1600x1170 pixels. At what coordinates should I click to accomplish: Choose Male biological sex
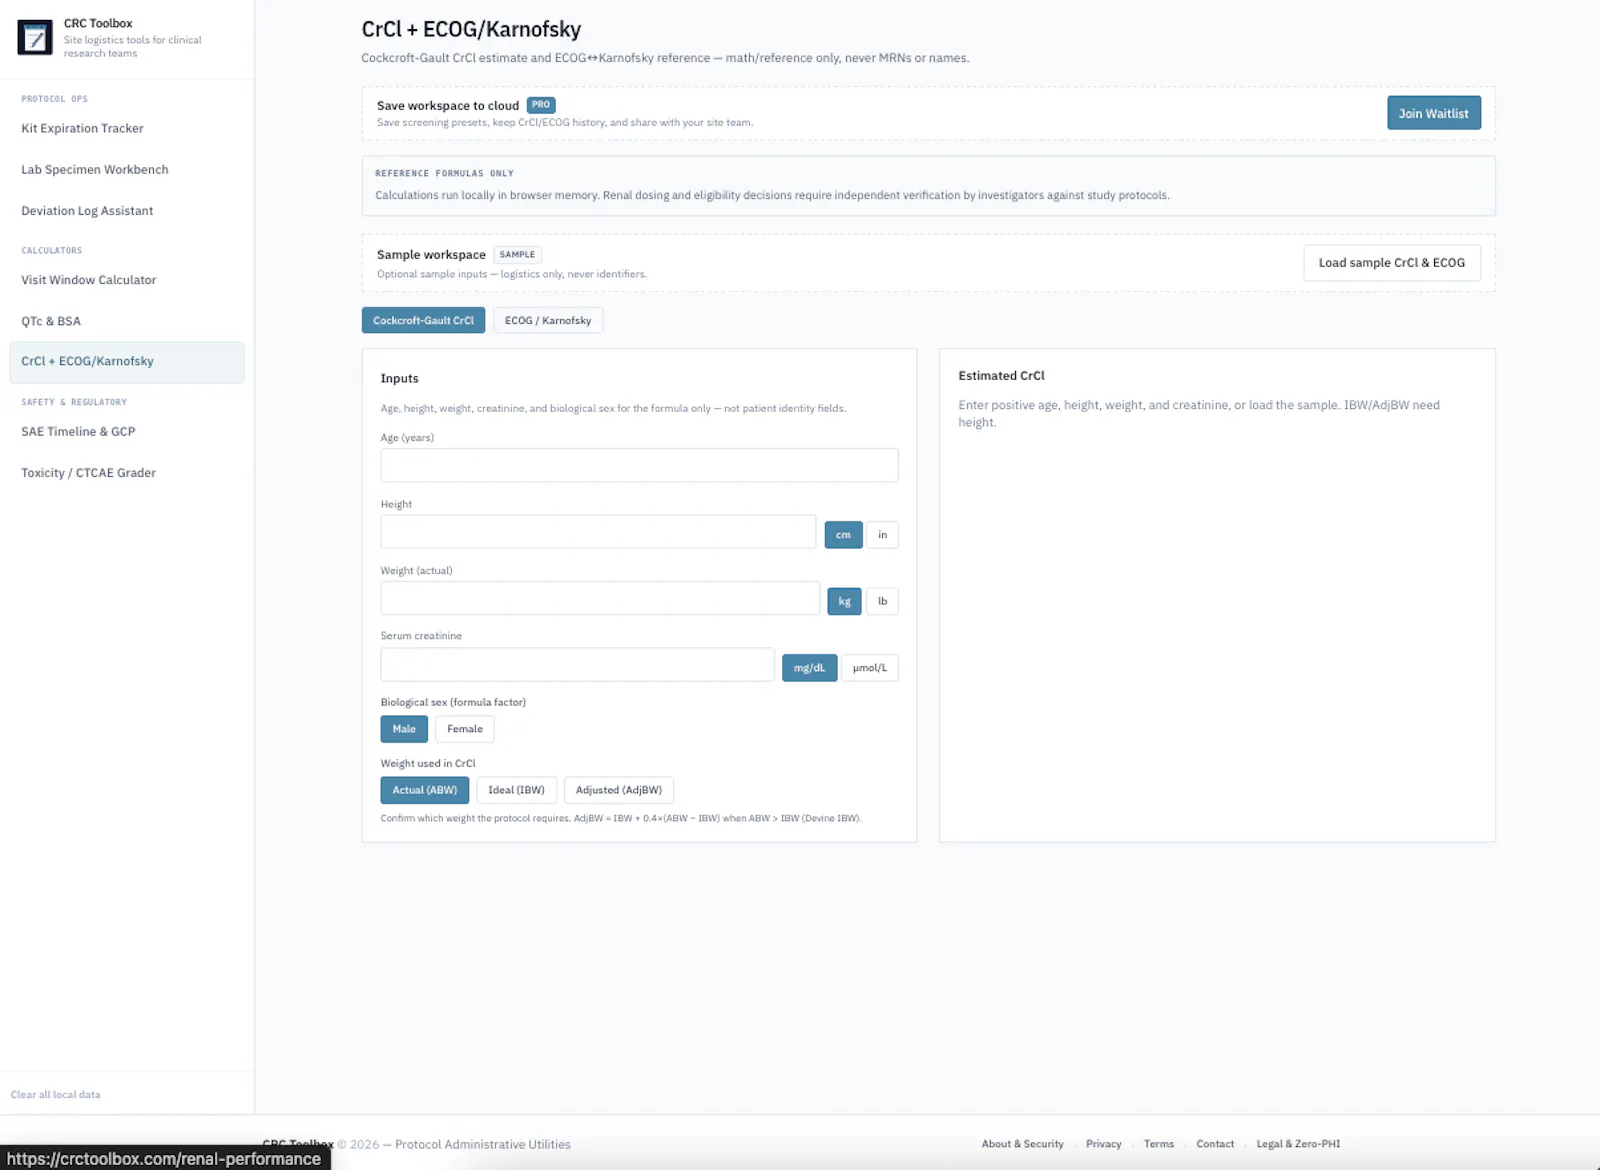(404, 729)
